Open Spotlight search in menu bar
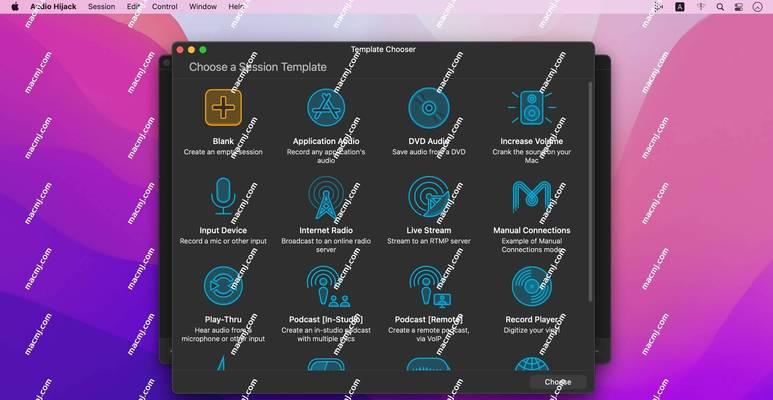This screenshot has height=400, width=773. coord(720,7)
